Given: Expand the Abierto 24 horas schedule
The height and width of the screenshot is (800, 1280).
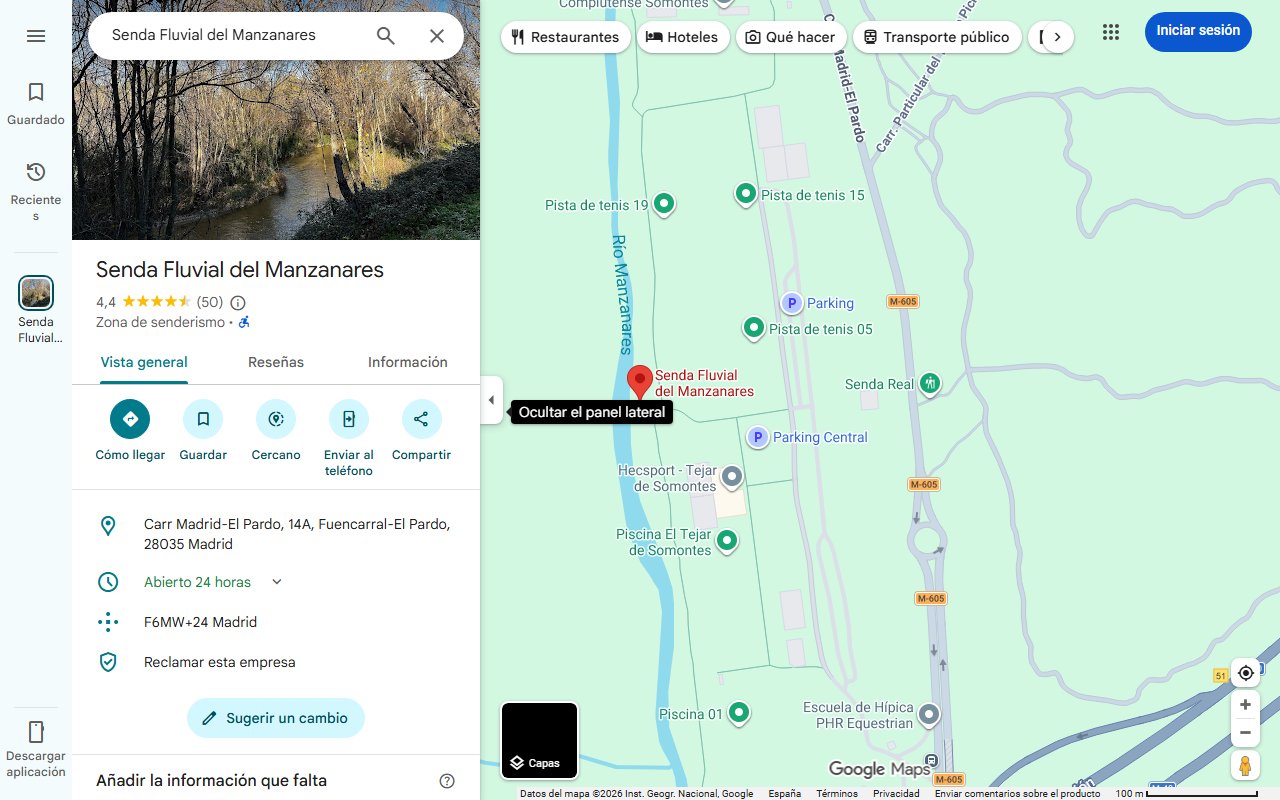Looking at the screenshot, I should (x=276, y=581).
